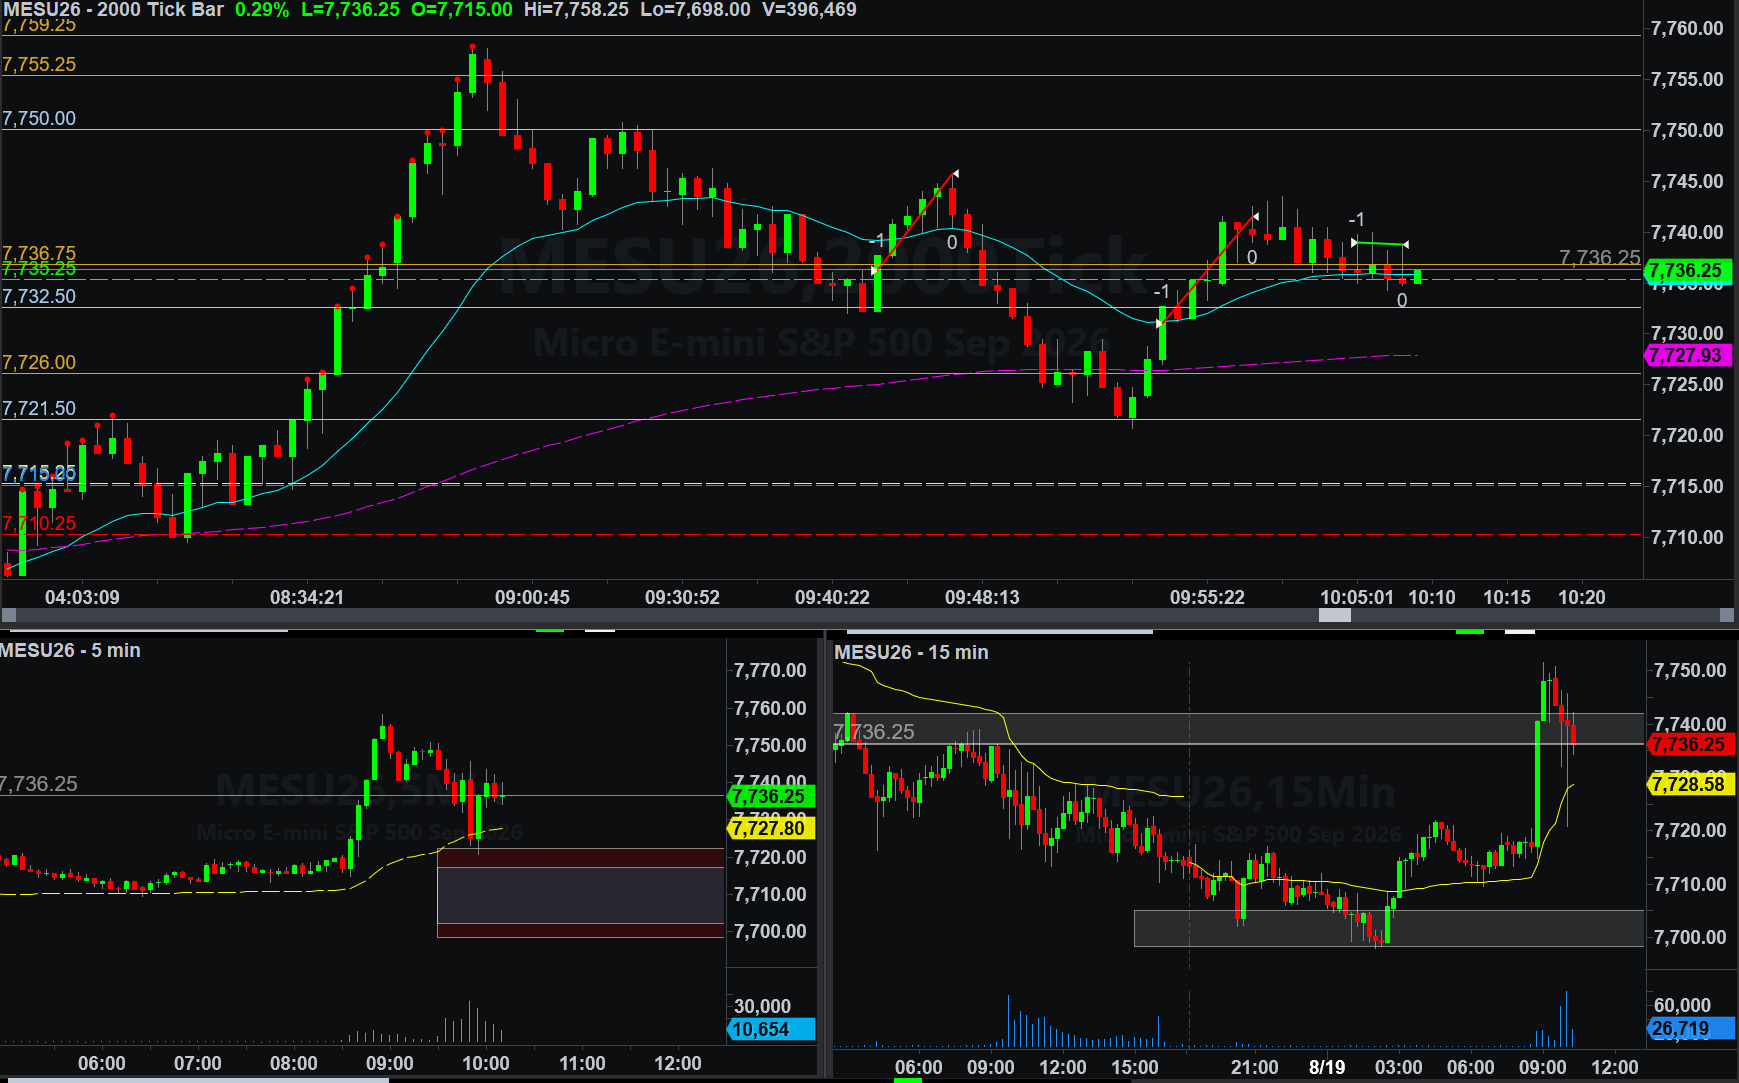Click the L=7,736.25 last price readout
Viewport: 1739px width, 1083px height.
coord(350,10)
